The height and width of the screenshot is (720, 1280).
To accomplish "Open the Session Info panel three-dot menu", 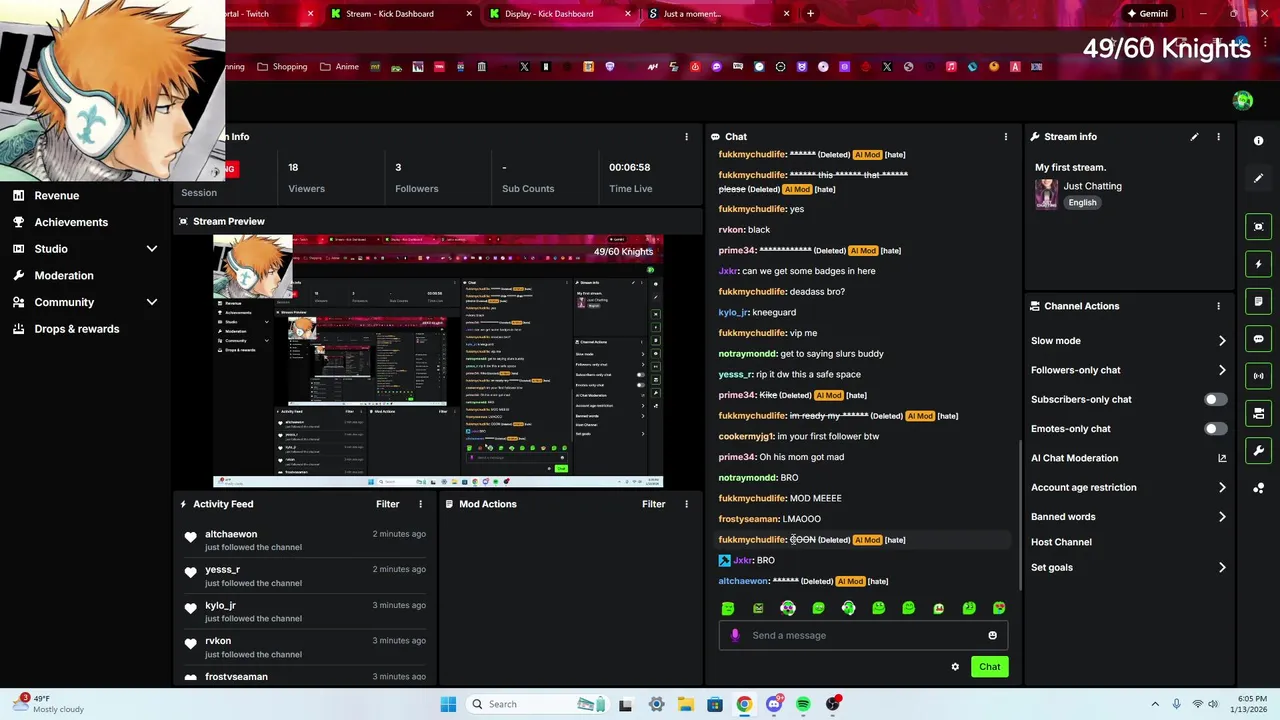I will click(686, 137).
